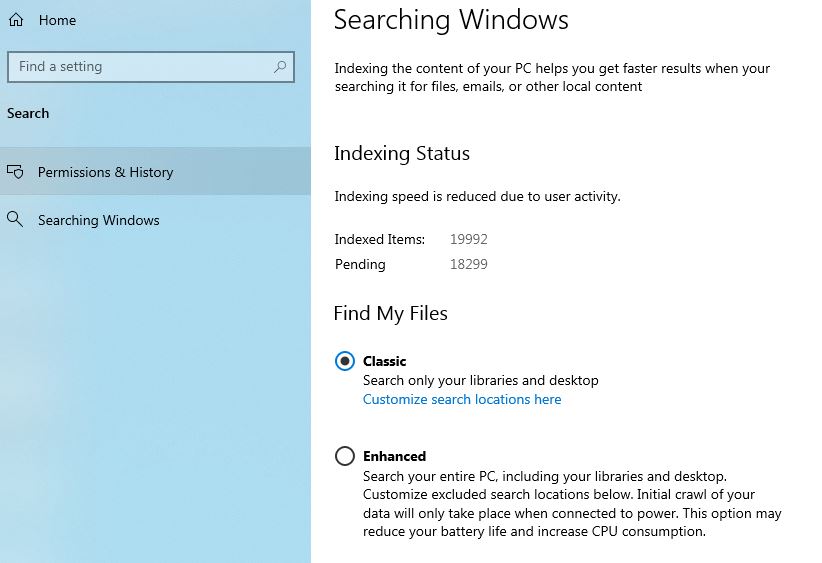Open the Home settings page
822x563 pixels.
[57, 20]
